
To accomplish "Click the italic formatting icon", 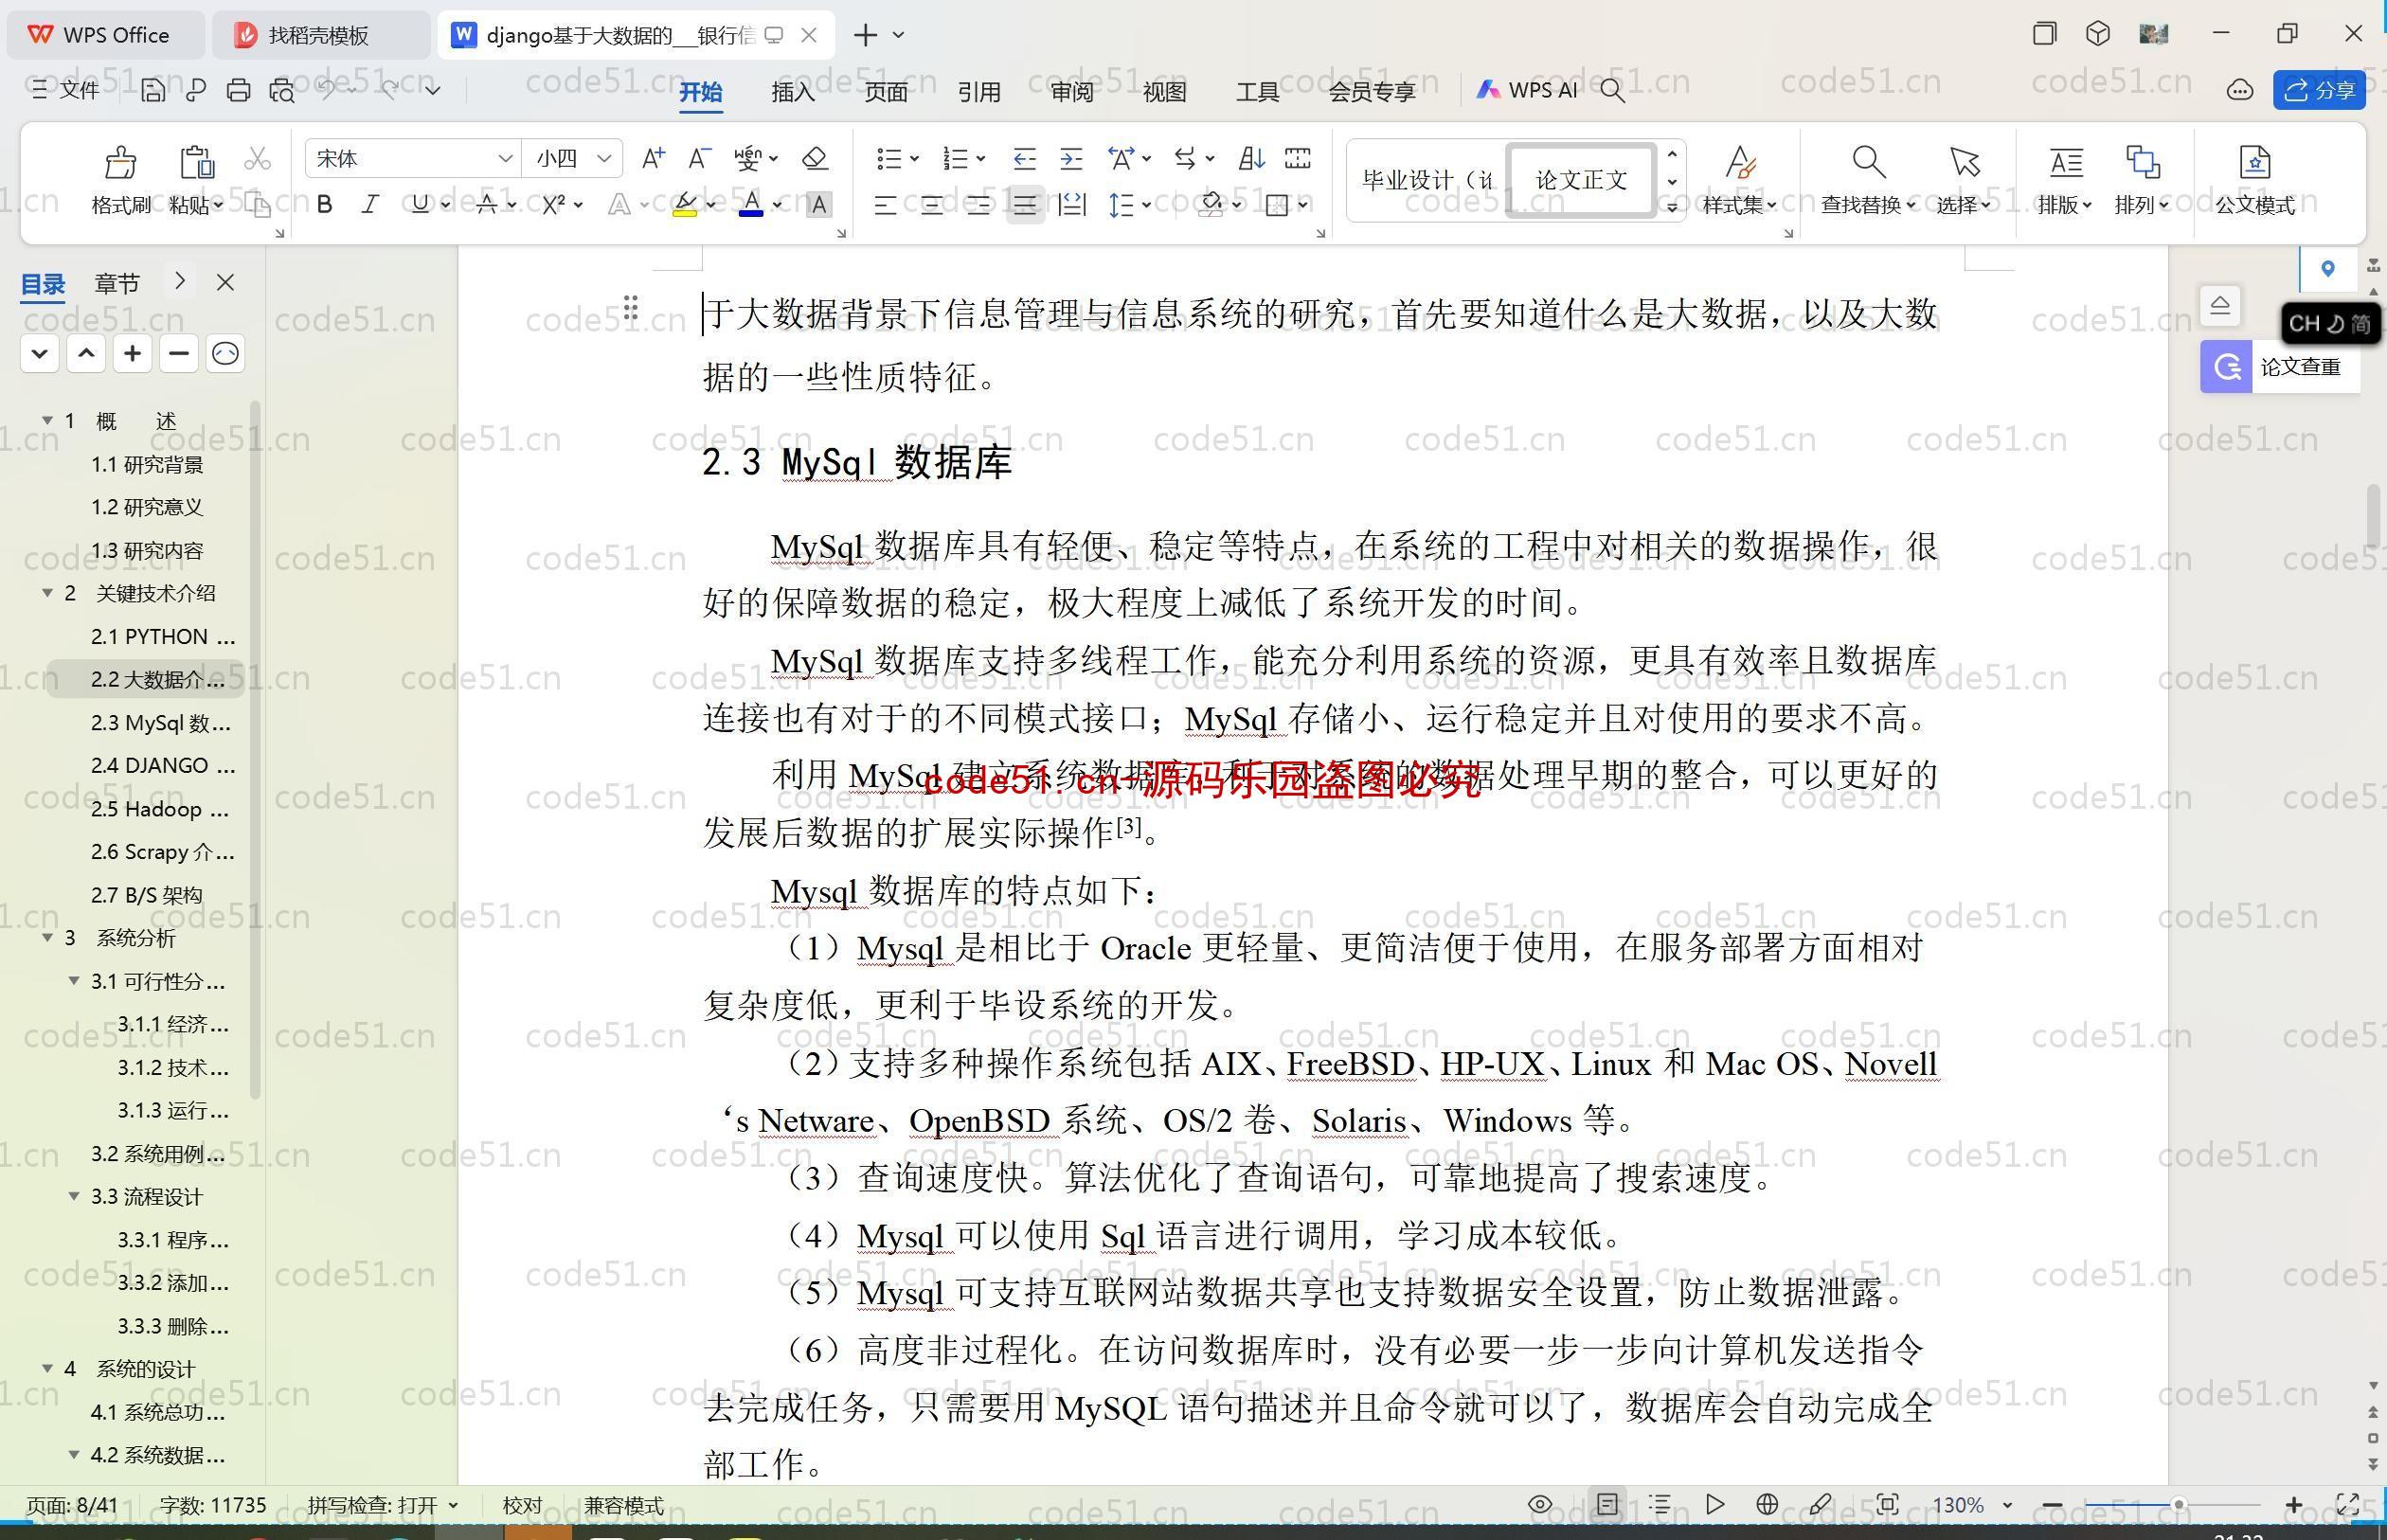I will click(370, 206).
